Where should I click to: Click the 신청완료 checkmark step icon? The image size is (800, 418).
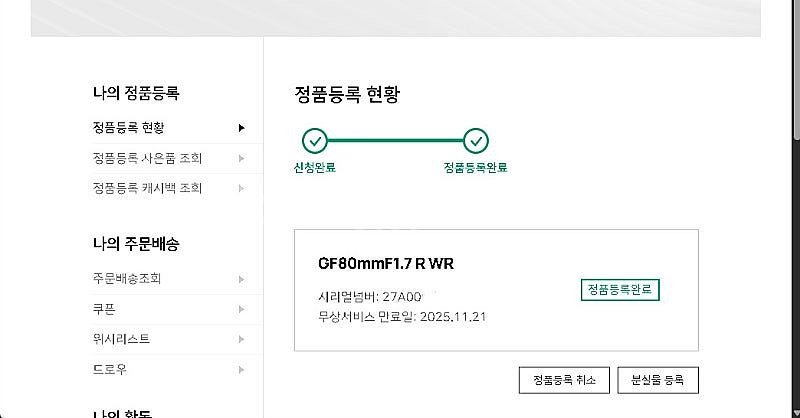(x=315, y=141)
